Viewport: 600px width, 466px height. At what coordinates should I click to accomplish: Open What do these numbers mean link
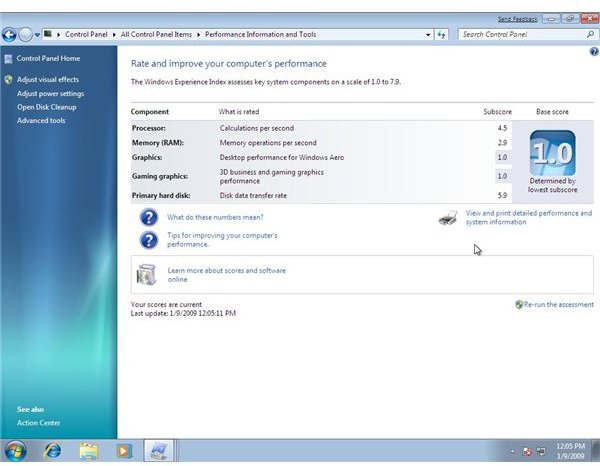click(x=215, y=217)
